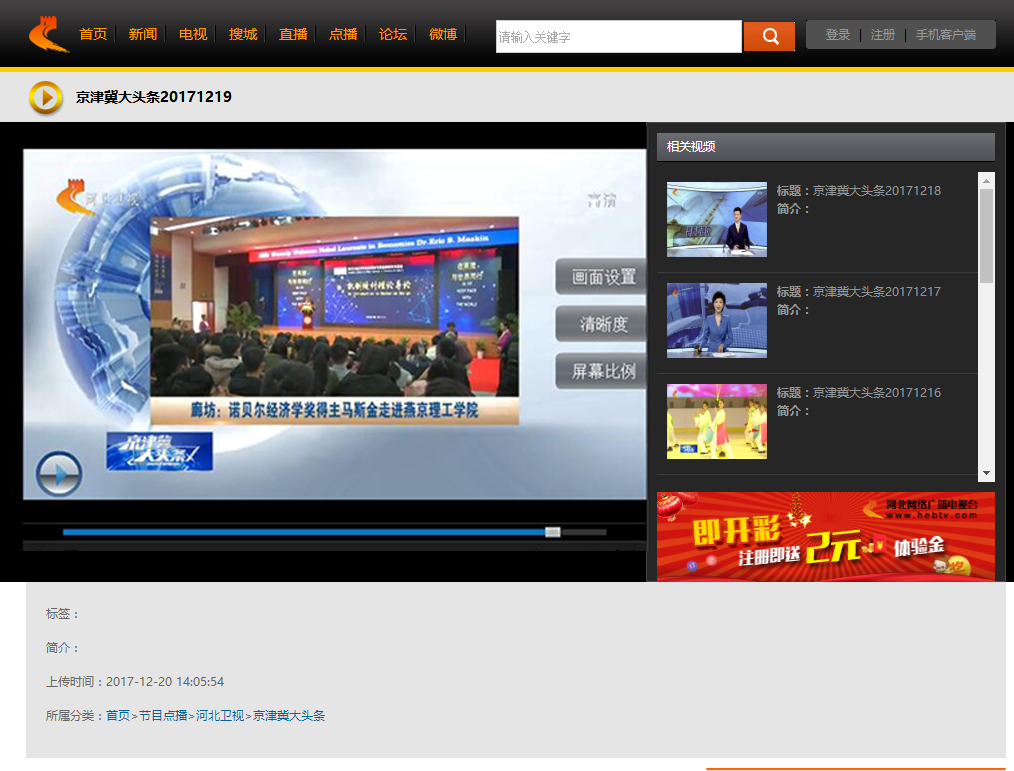Click the 登录 login link
1014x771 pixels.
click(x=838, y=35)
